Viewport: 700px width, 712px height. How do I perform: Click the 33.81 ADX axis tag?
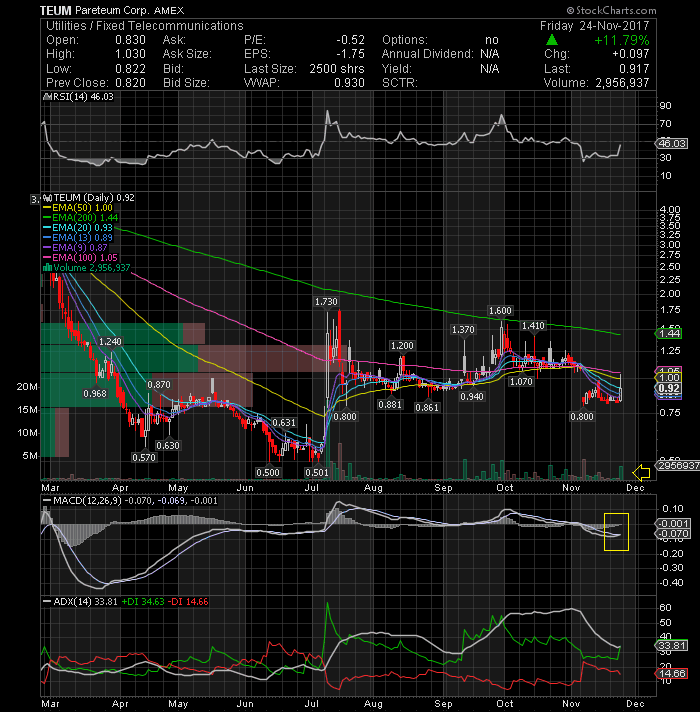coord(672,646)
